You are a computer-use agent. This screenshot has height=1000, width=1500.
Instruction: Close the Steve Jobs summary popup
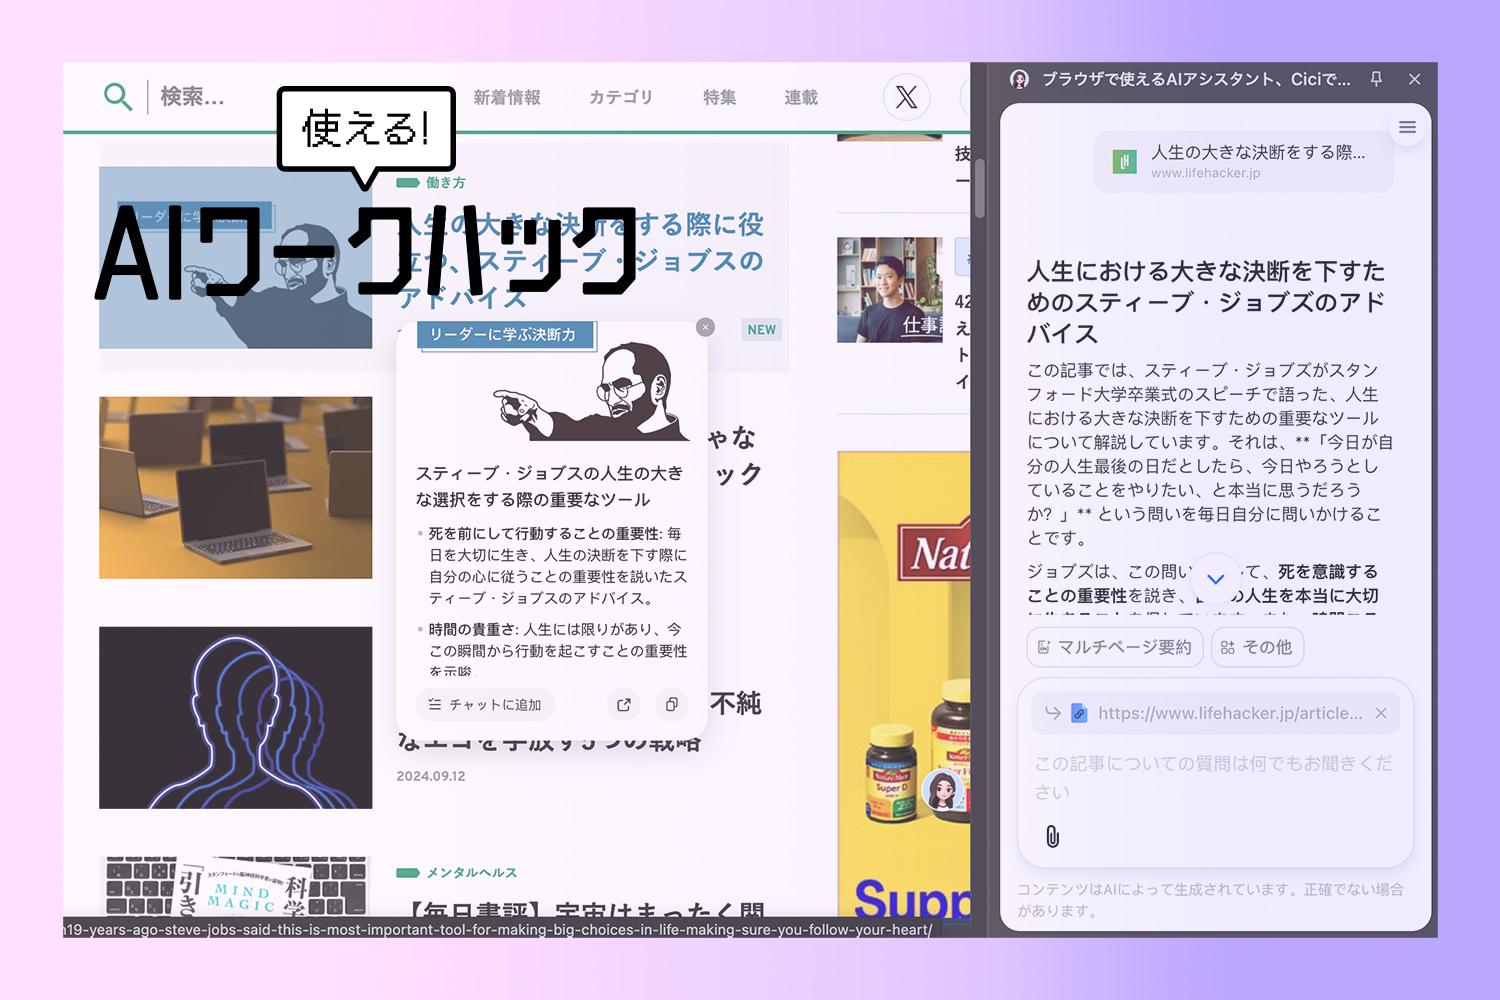tap(705, 327)
